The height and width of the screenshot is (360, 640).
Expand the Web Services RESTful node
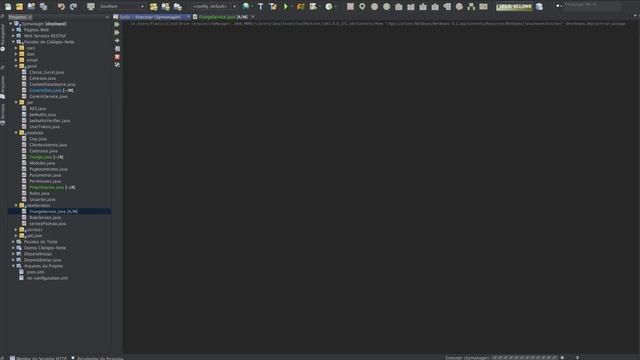pyautogui.click(x=13, y=36)
